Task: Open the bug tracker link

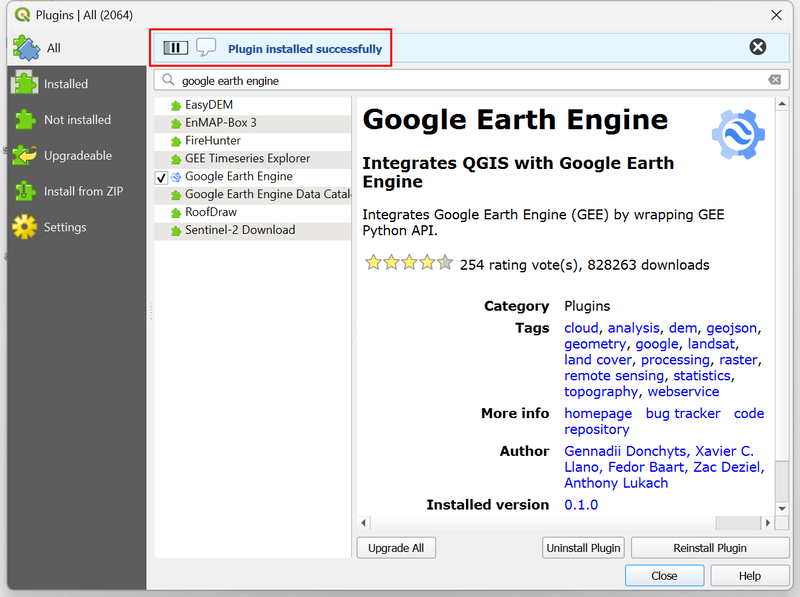Action: (683, 414)
